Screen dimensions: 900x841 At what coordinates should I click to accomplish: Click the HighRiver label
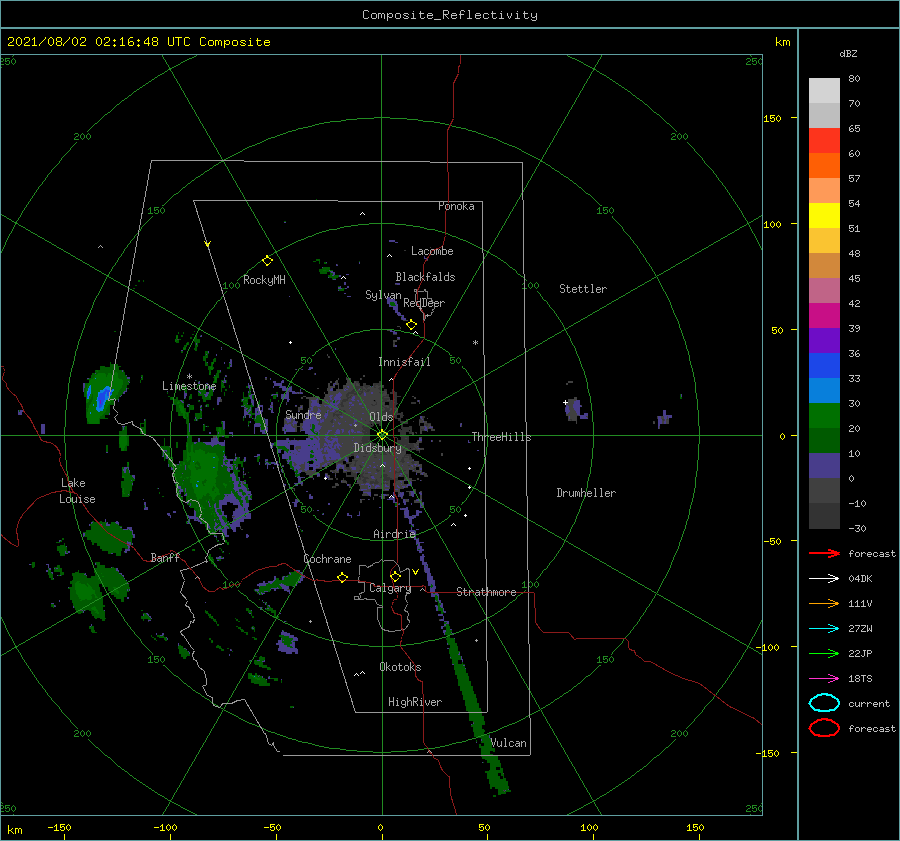pyautogui.click(x=415, y=702)
